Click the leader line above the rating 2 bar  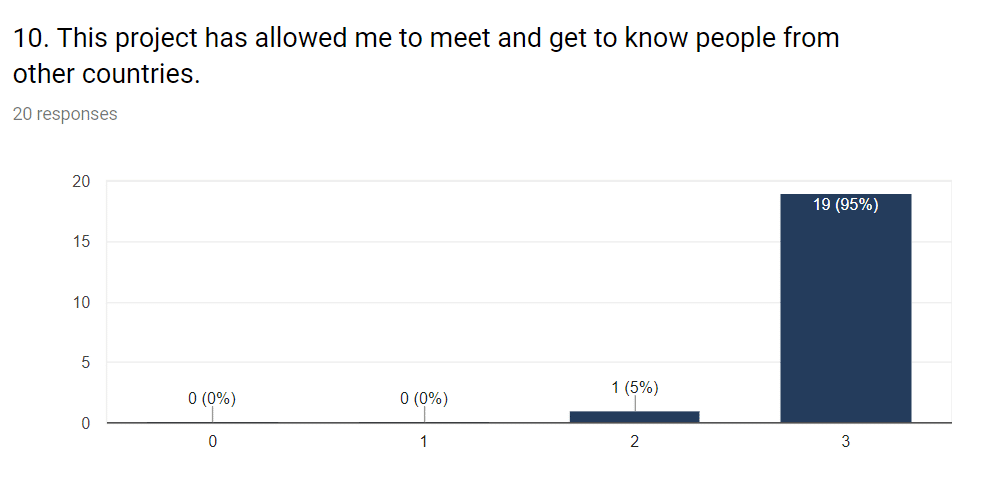tap(635, 403)
